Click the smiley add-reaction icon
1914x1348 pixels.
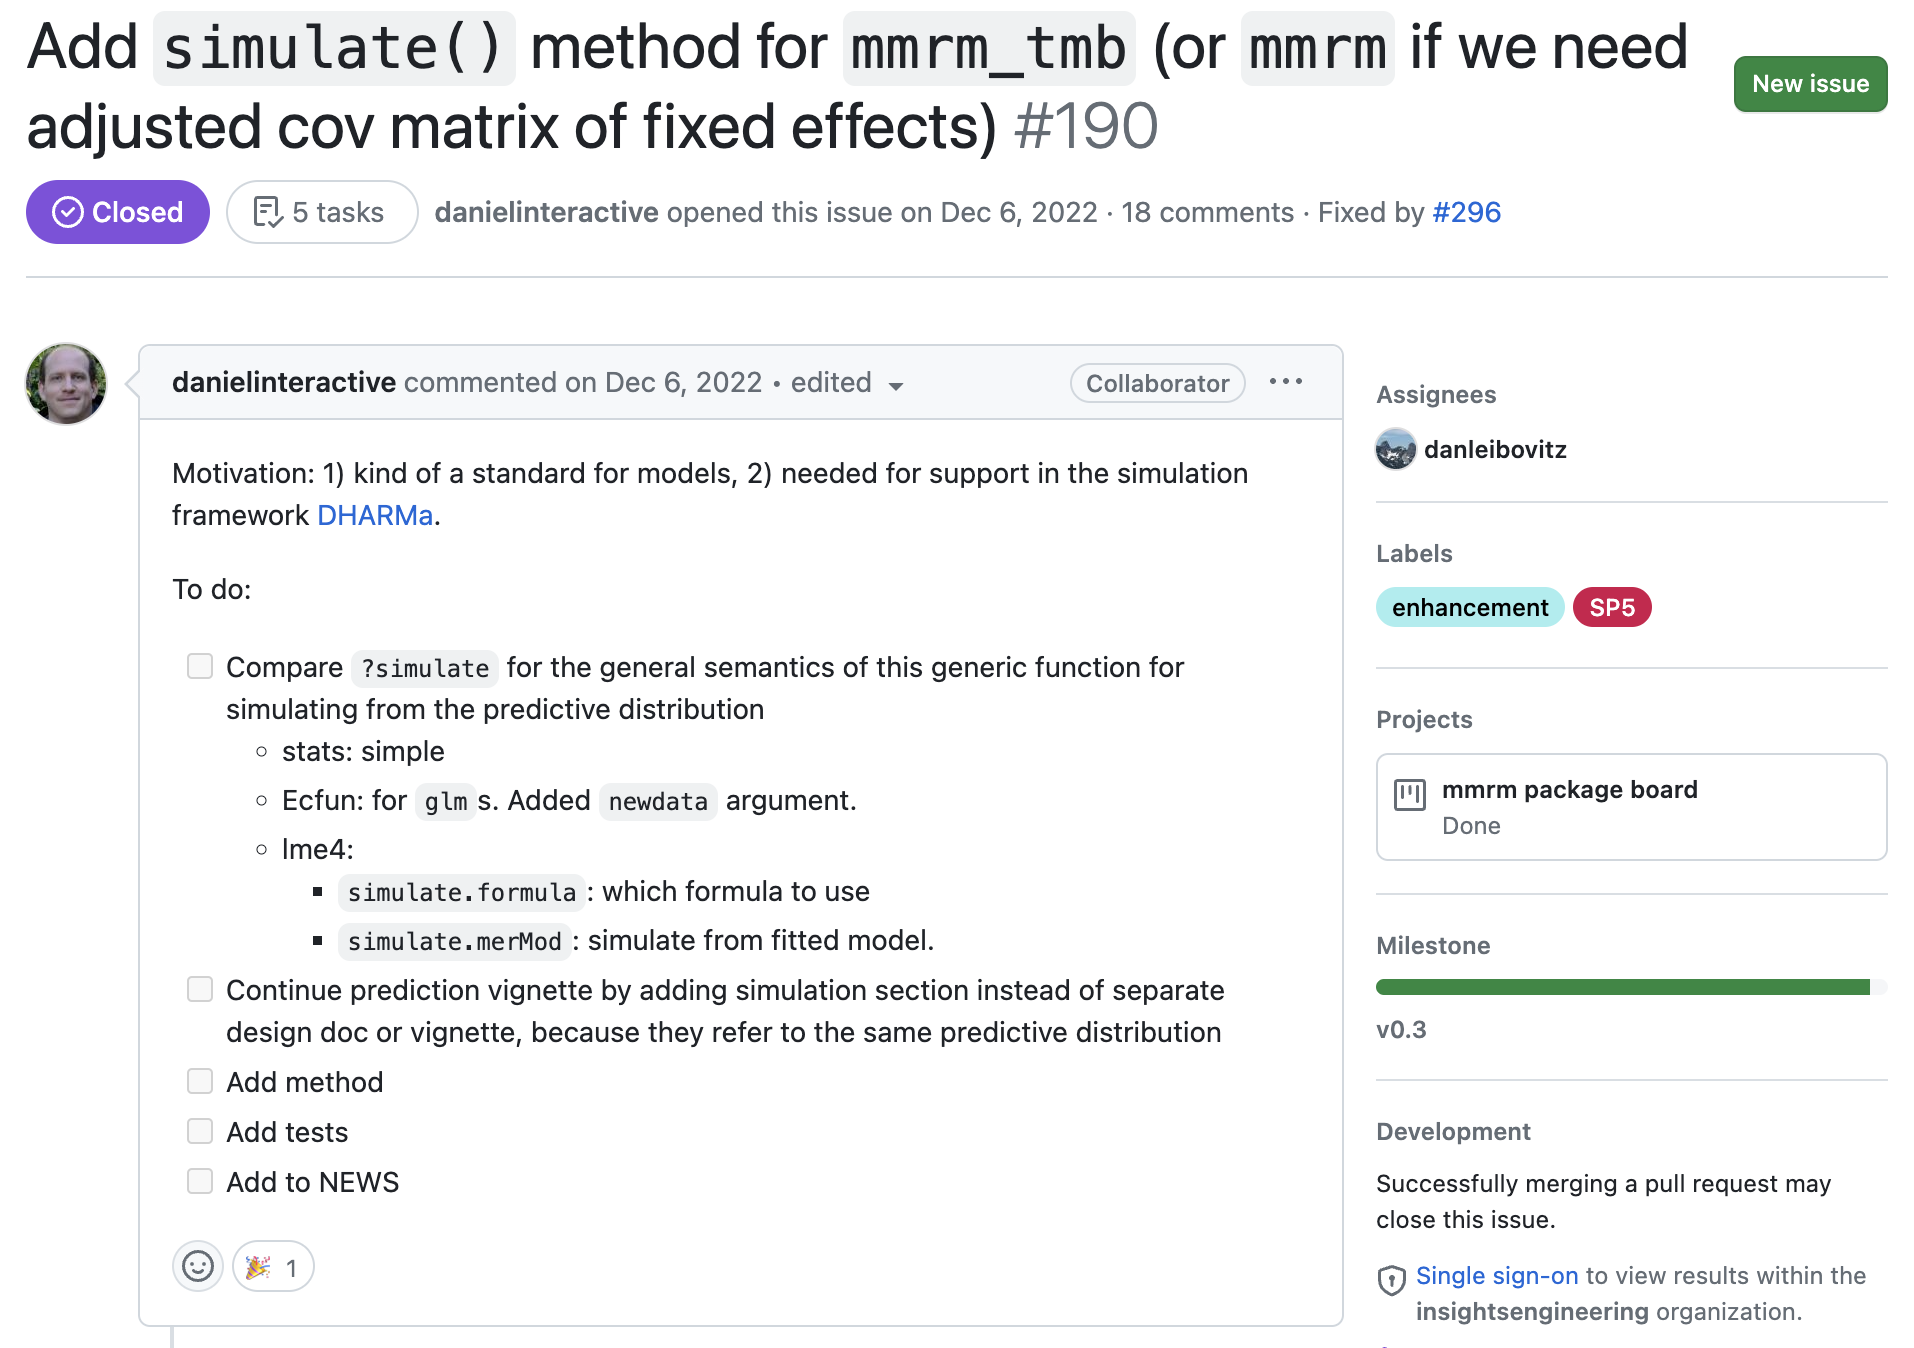pos(197,1267)
